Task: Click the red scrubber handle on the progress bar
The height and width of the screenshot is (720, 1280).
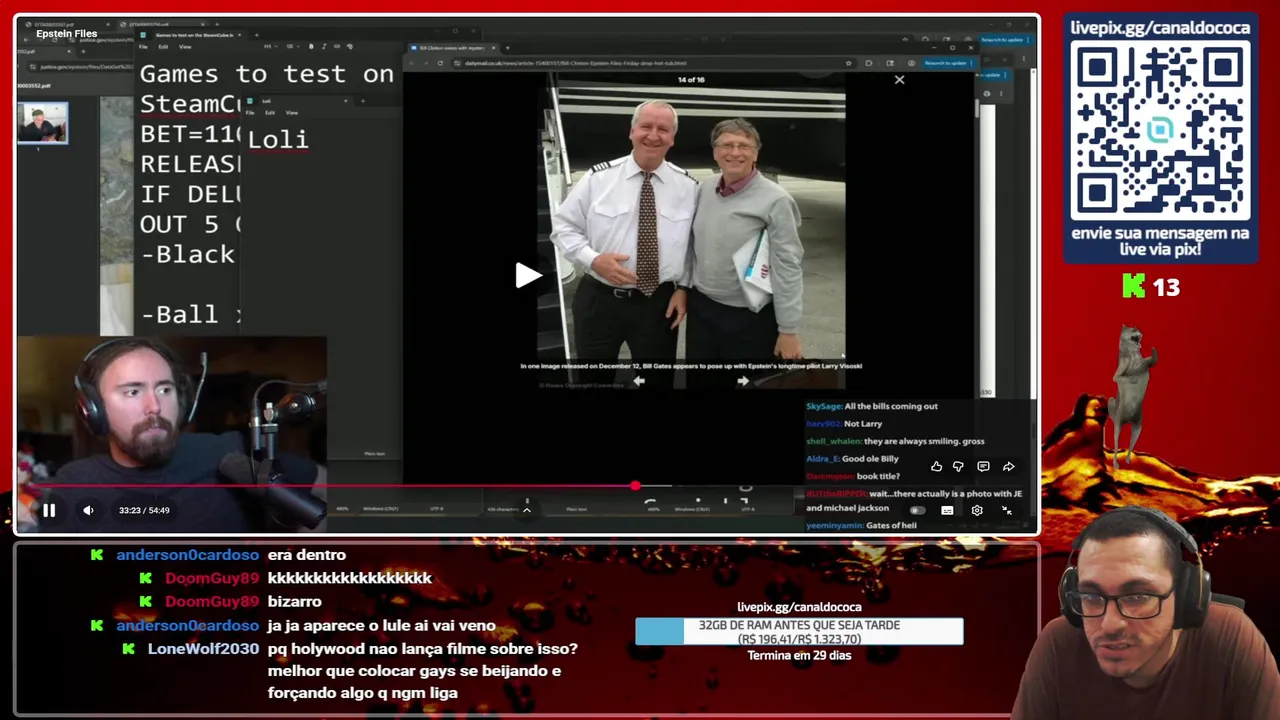Action: pyautogui.click(x=635, y=486)
